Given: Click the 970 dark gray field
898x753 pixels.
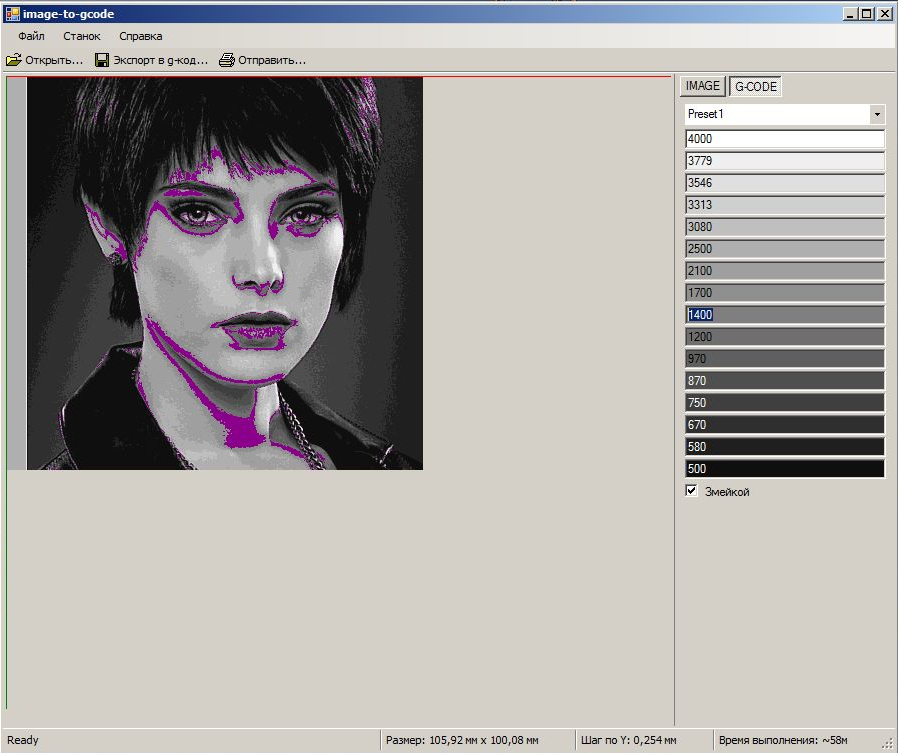Looking at the screenshot, I should [785, 358].
